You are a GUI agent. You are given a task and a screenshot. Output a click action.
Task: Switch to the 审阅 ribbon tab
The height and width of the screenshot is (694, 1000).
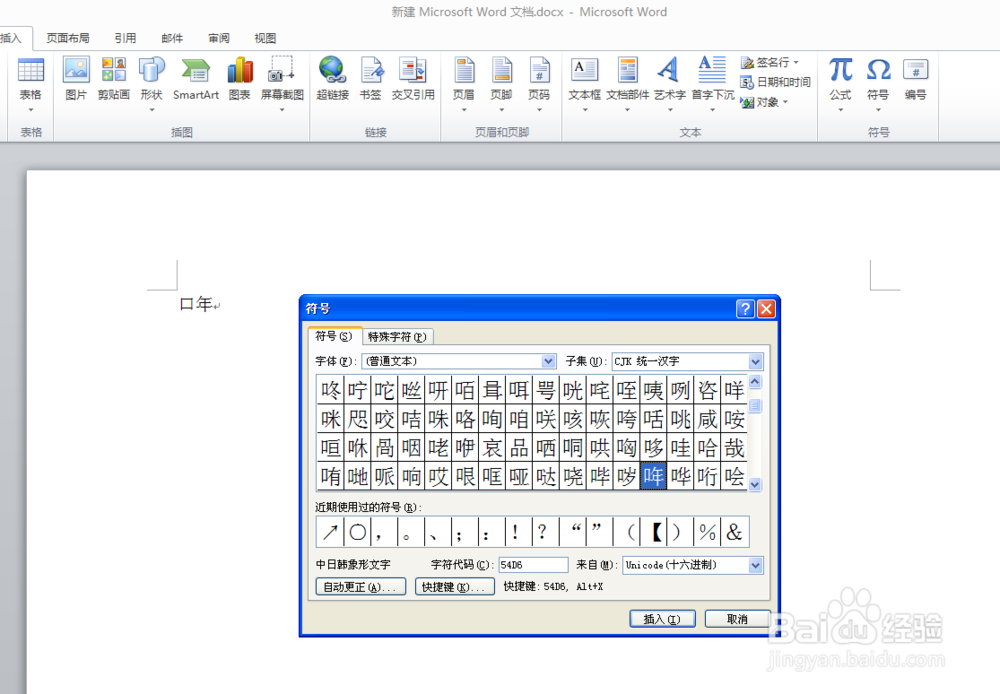[219, 38]
